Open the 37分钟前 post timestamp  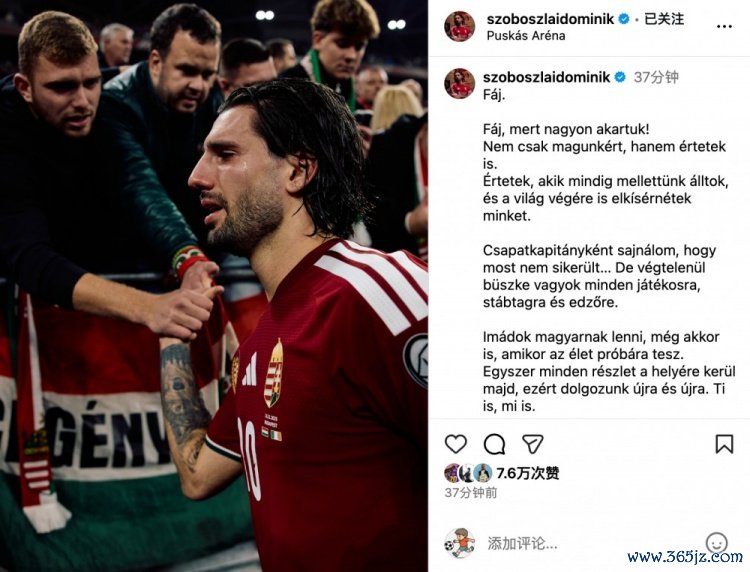[x=471, y=493]
